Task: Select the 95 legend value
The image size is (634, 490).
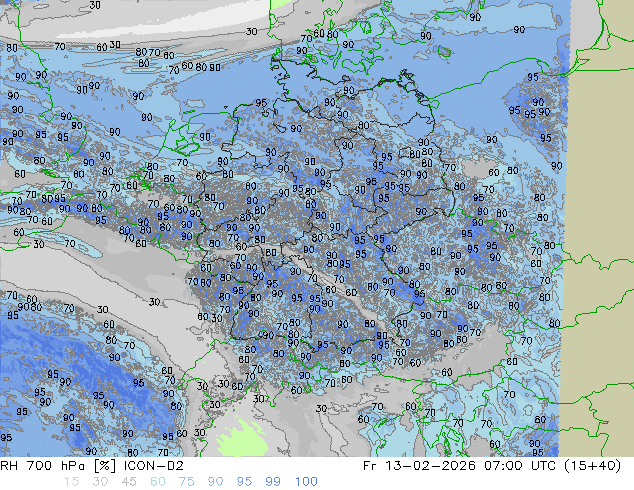Action: point(245,482)
